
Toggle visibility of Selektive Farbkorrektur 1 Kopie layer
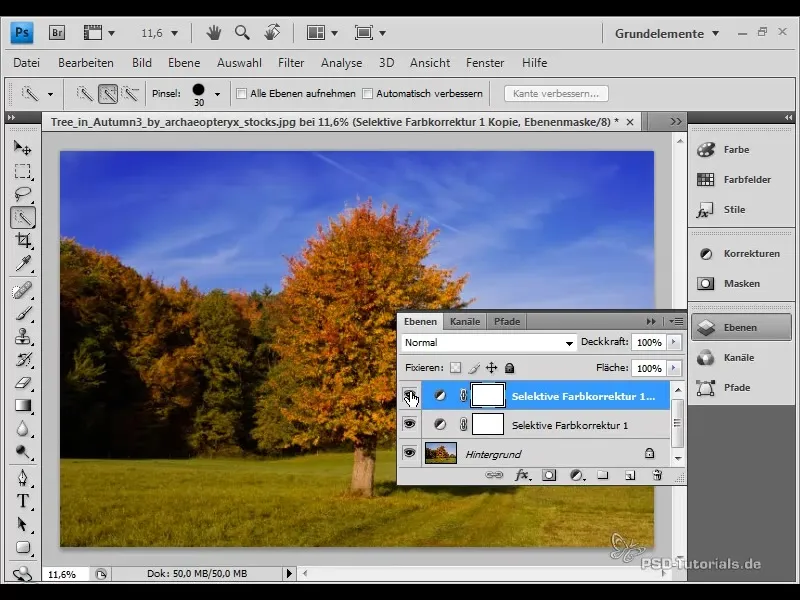[409, 395]
